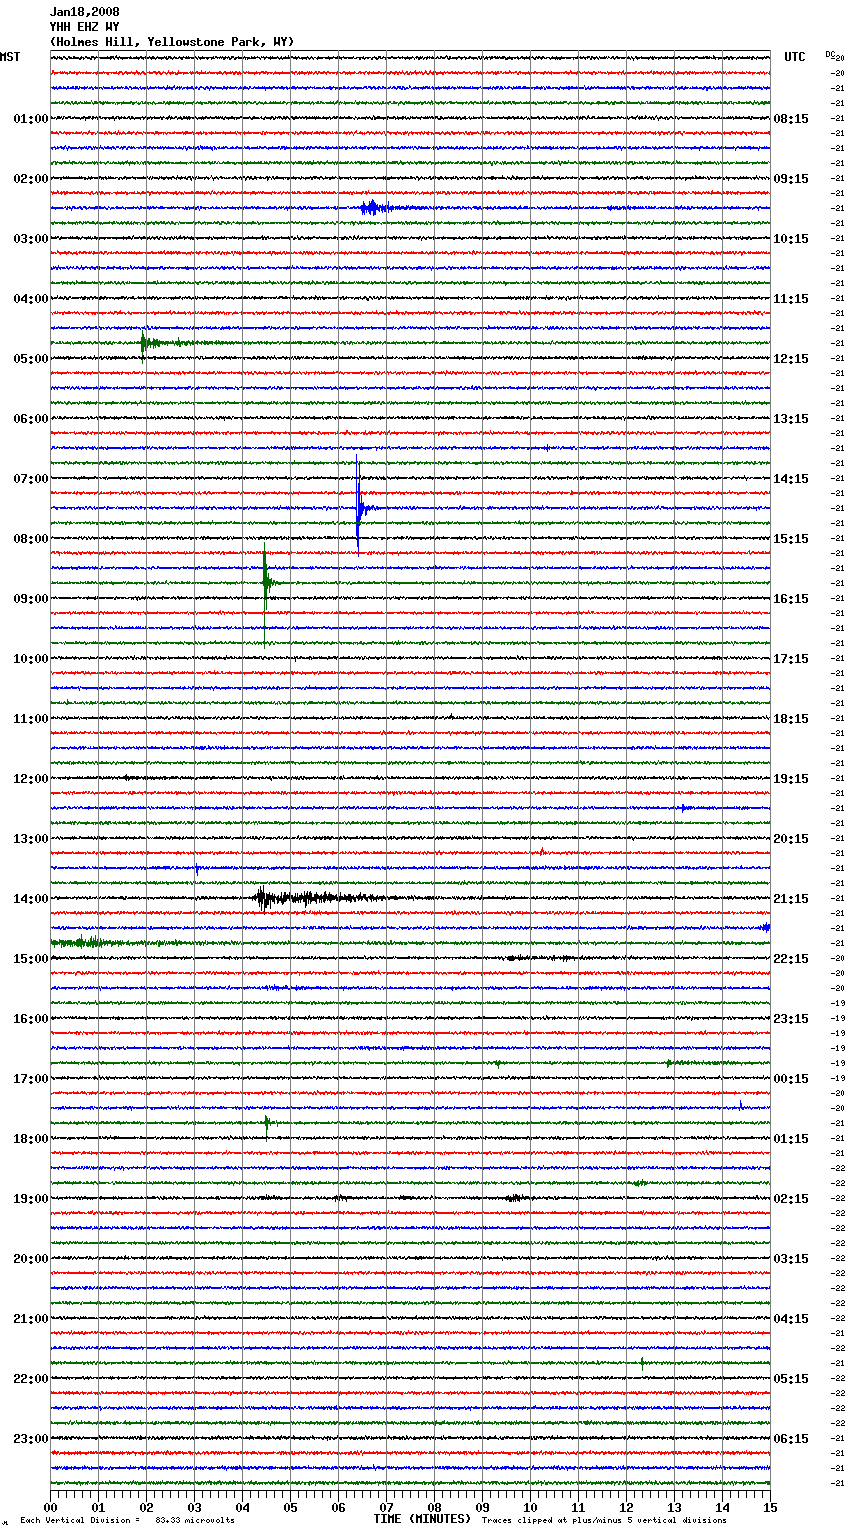The image size is (850, 1534).
Task: Click the 09:15 UTC row label
Action: click(791, 179)
